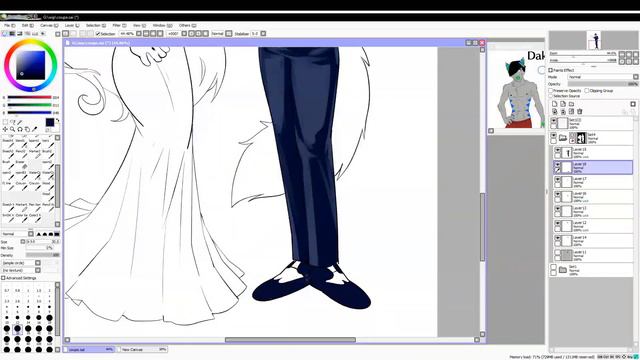Open the Canvas menu
This screenshot has height=360, width=640.
[x=49, y=25]
